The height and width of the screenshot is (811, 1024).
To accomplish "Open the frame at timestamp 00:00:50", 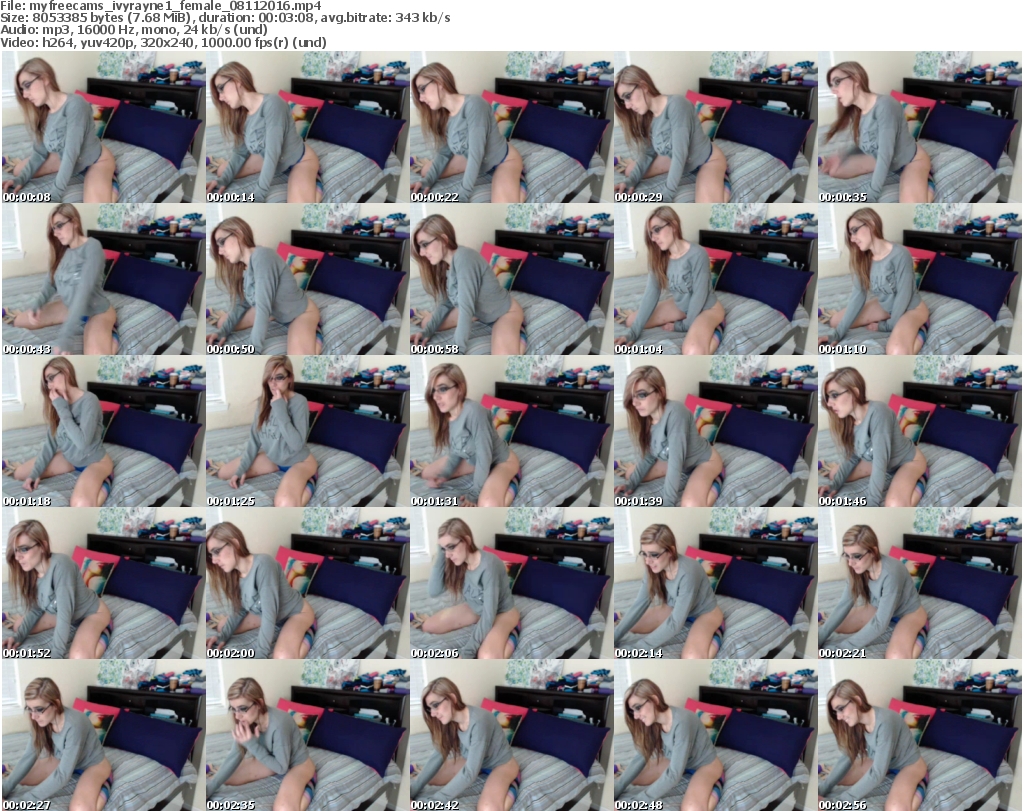I will pos(308,279).
